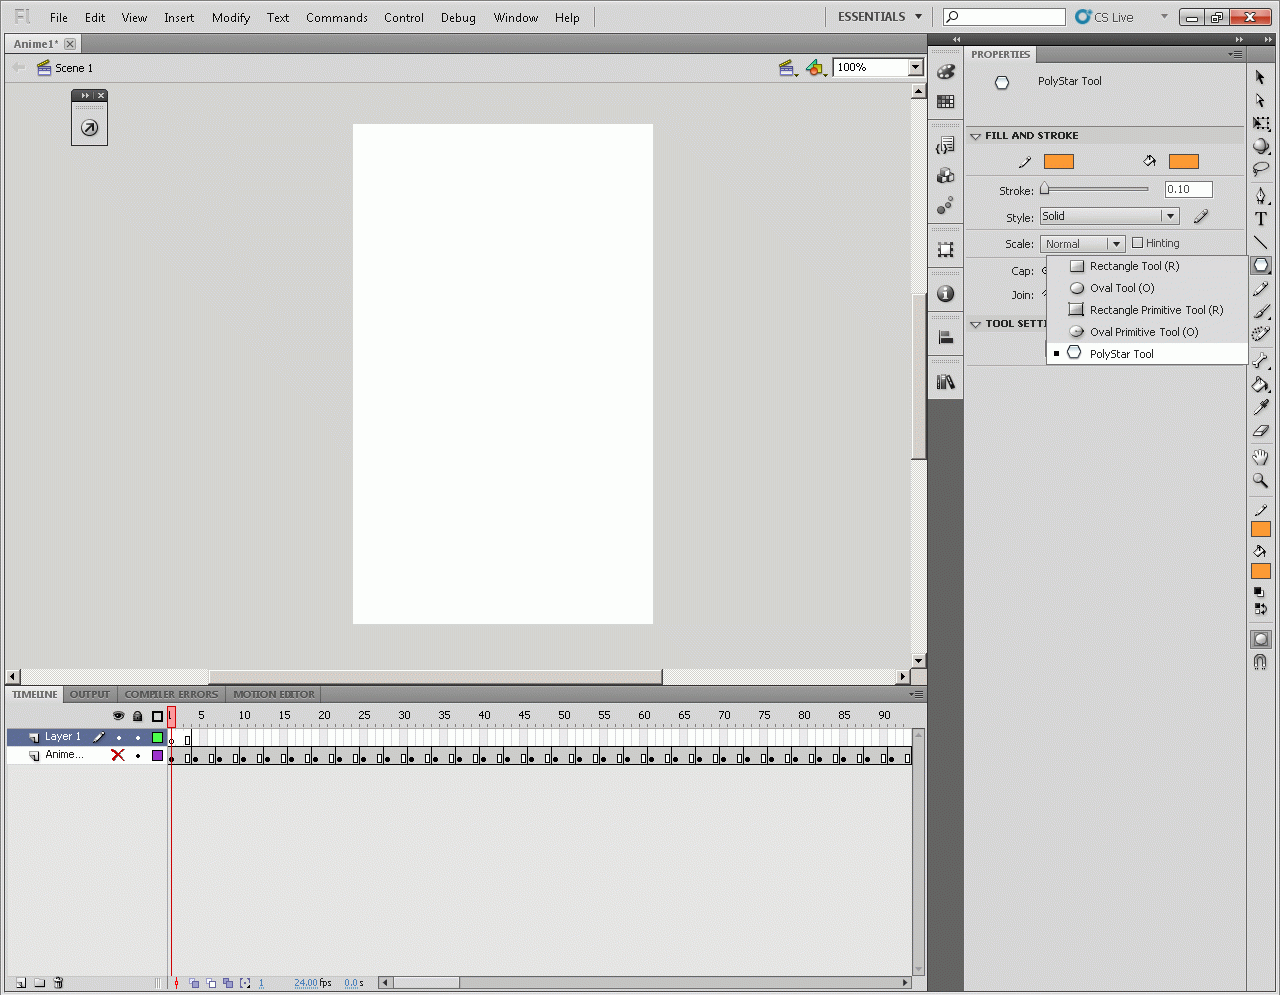The image size is (1280, 995).
Task: Show all layers as outlines header
Action: coord(157,716)
